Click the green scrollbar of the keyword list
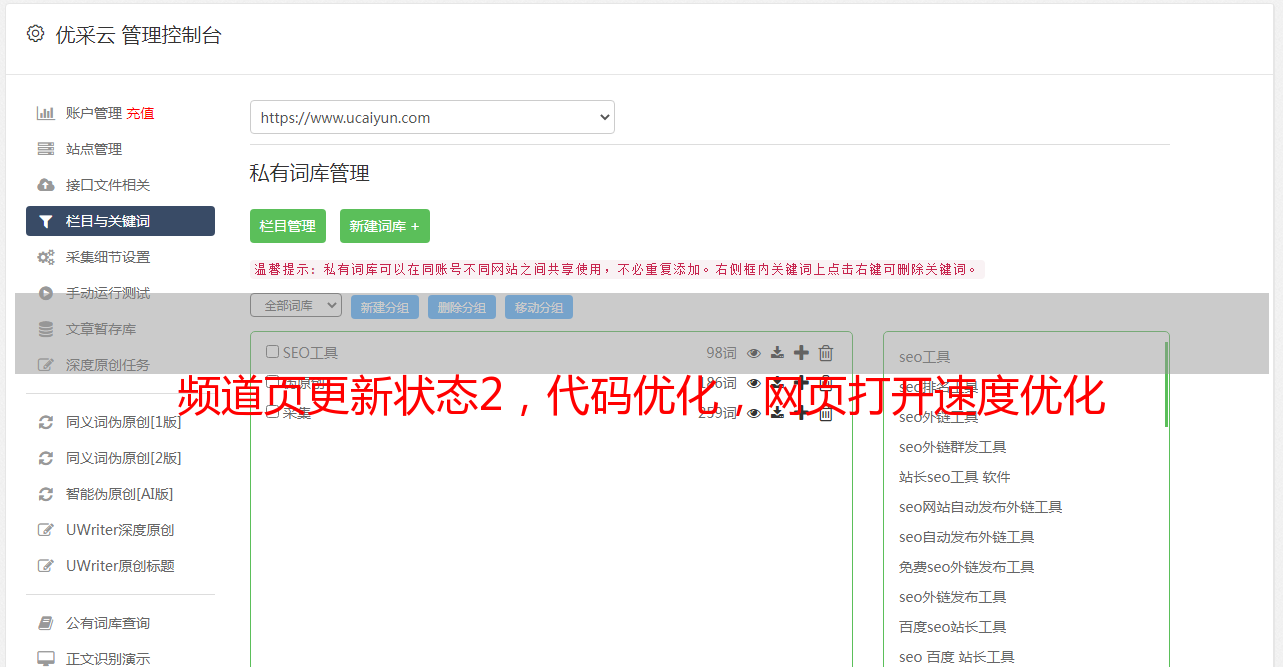This screenshot has height=667, width=1283. pos(1166,384)
